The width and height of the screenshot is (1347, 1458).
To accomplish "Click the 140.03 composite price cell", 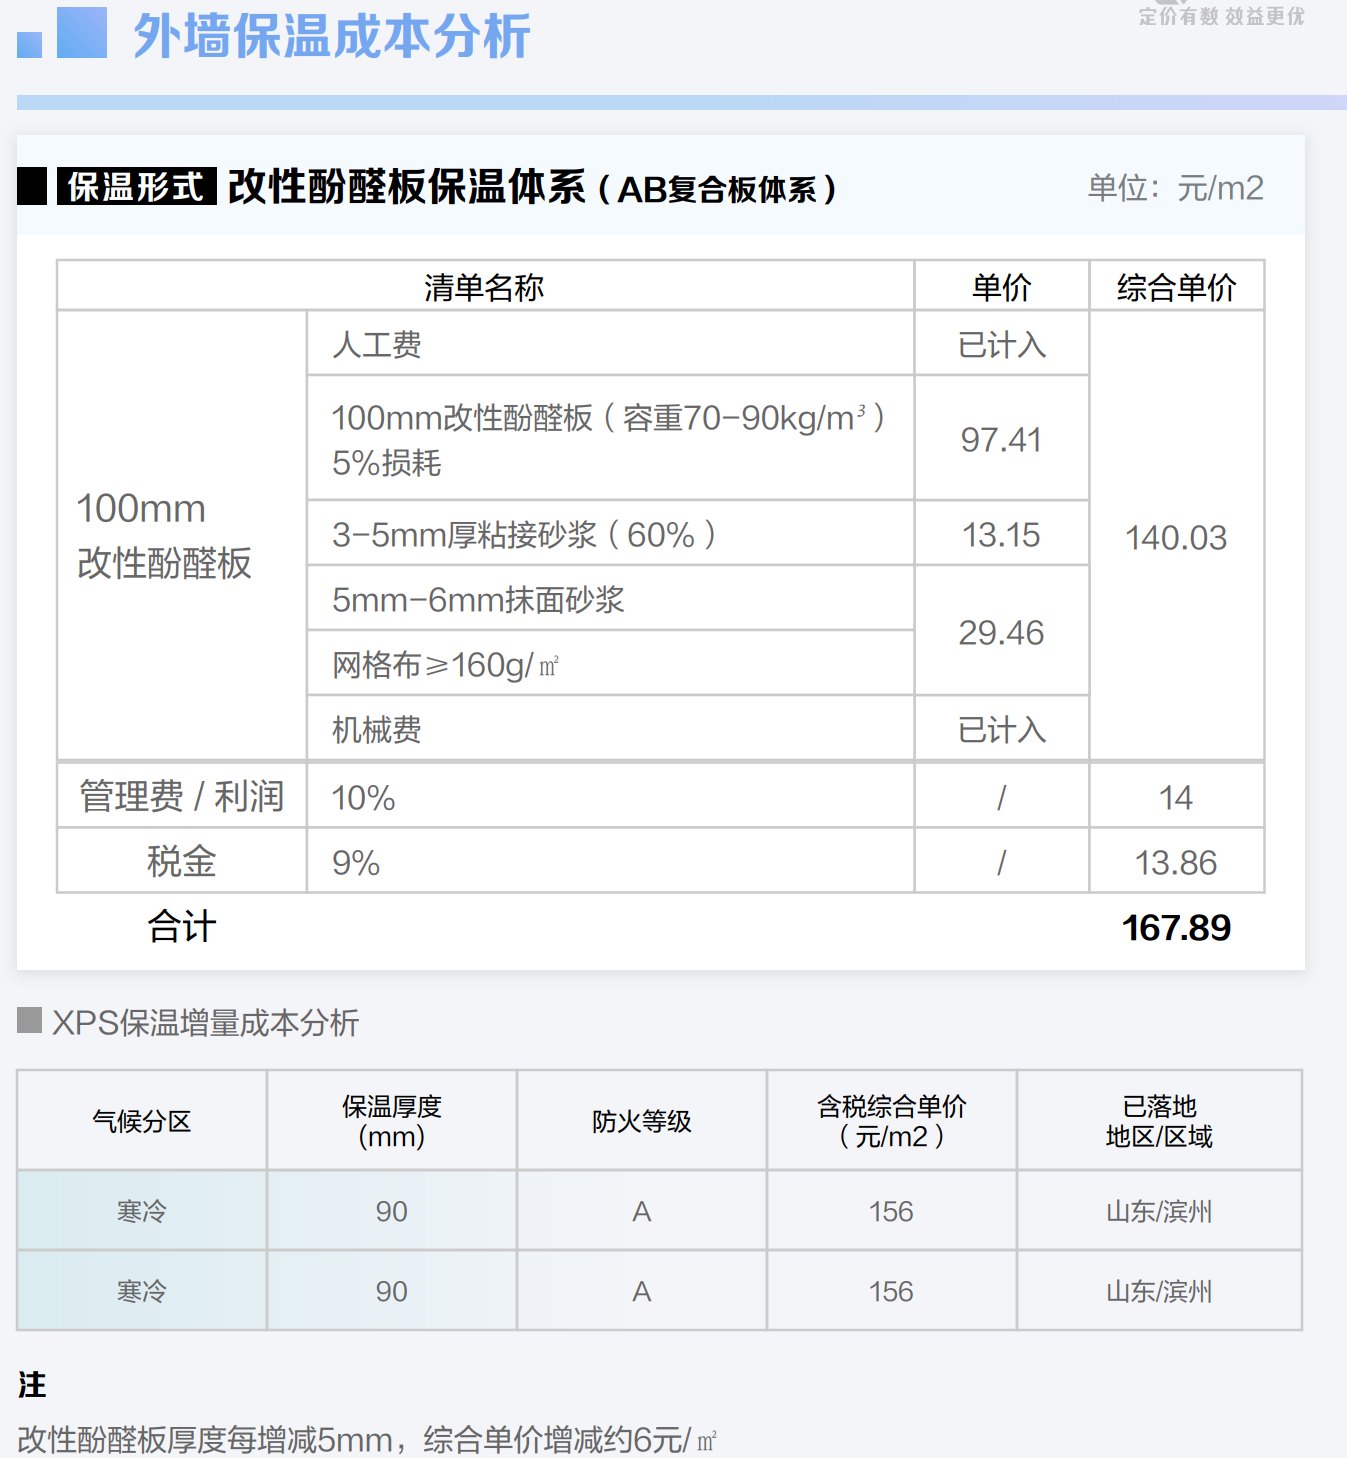I will tap(1176, 537).
